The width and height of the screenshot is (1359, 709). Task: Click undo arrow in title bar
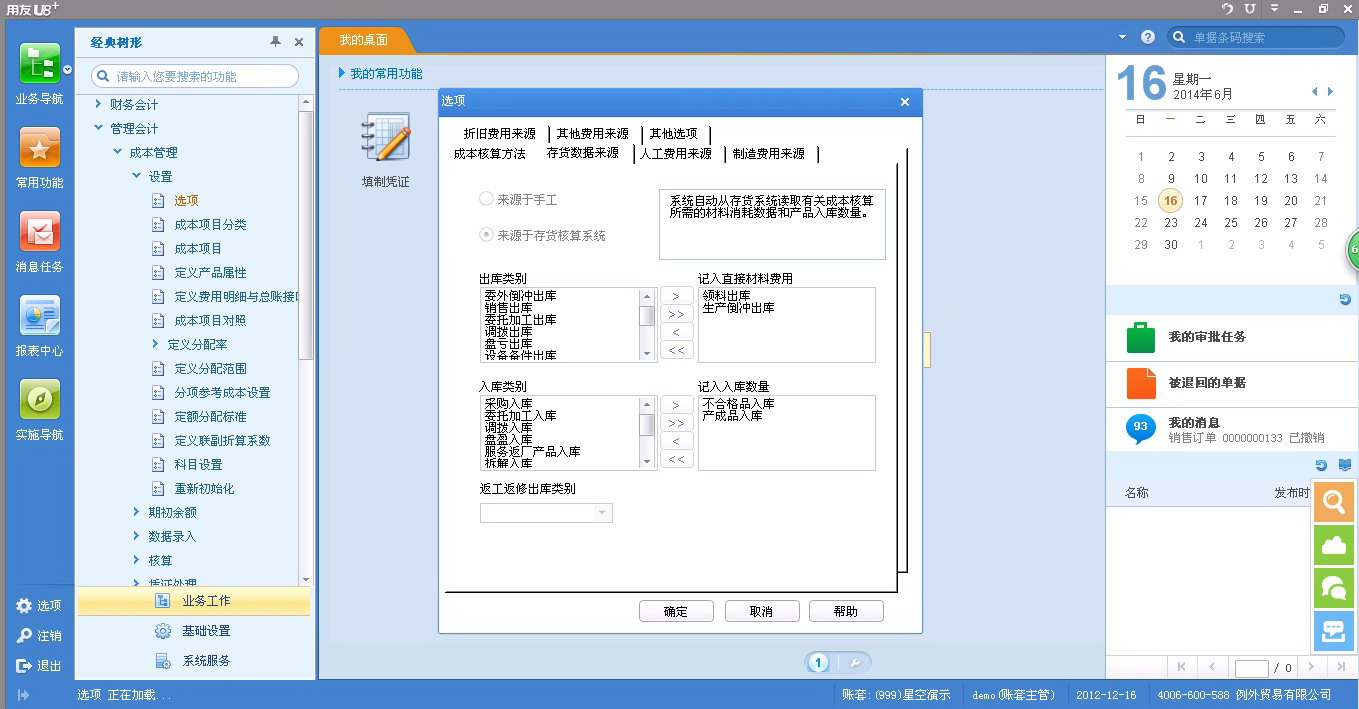(x=1227, y=8)
